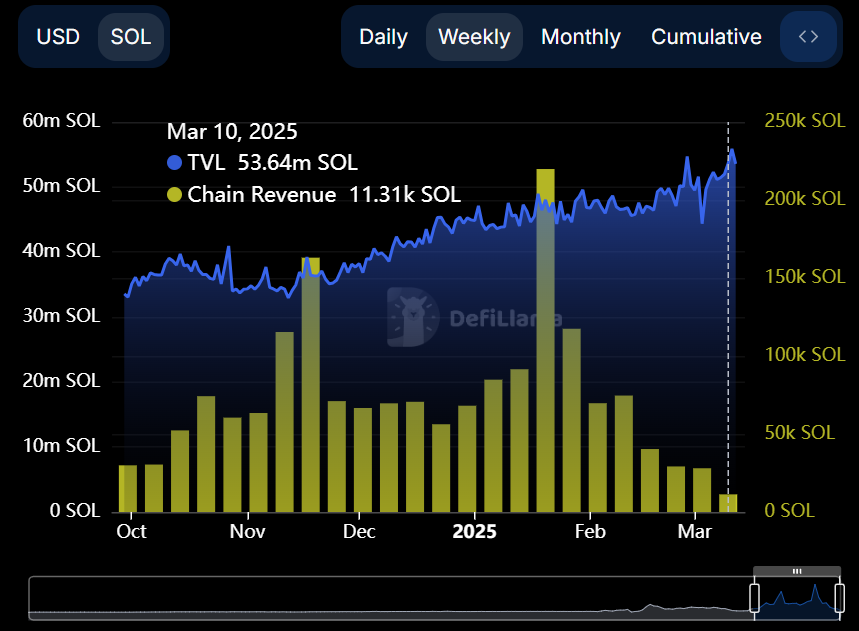The height and width of the screenshot is (631, 859).
Task: Click the yellow Chain Revenue legend dot
Action: (174, 194)
